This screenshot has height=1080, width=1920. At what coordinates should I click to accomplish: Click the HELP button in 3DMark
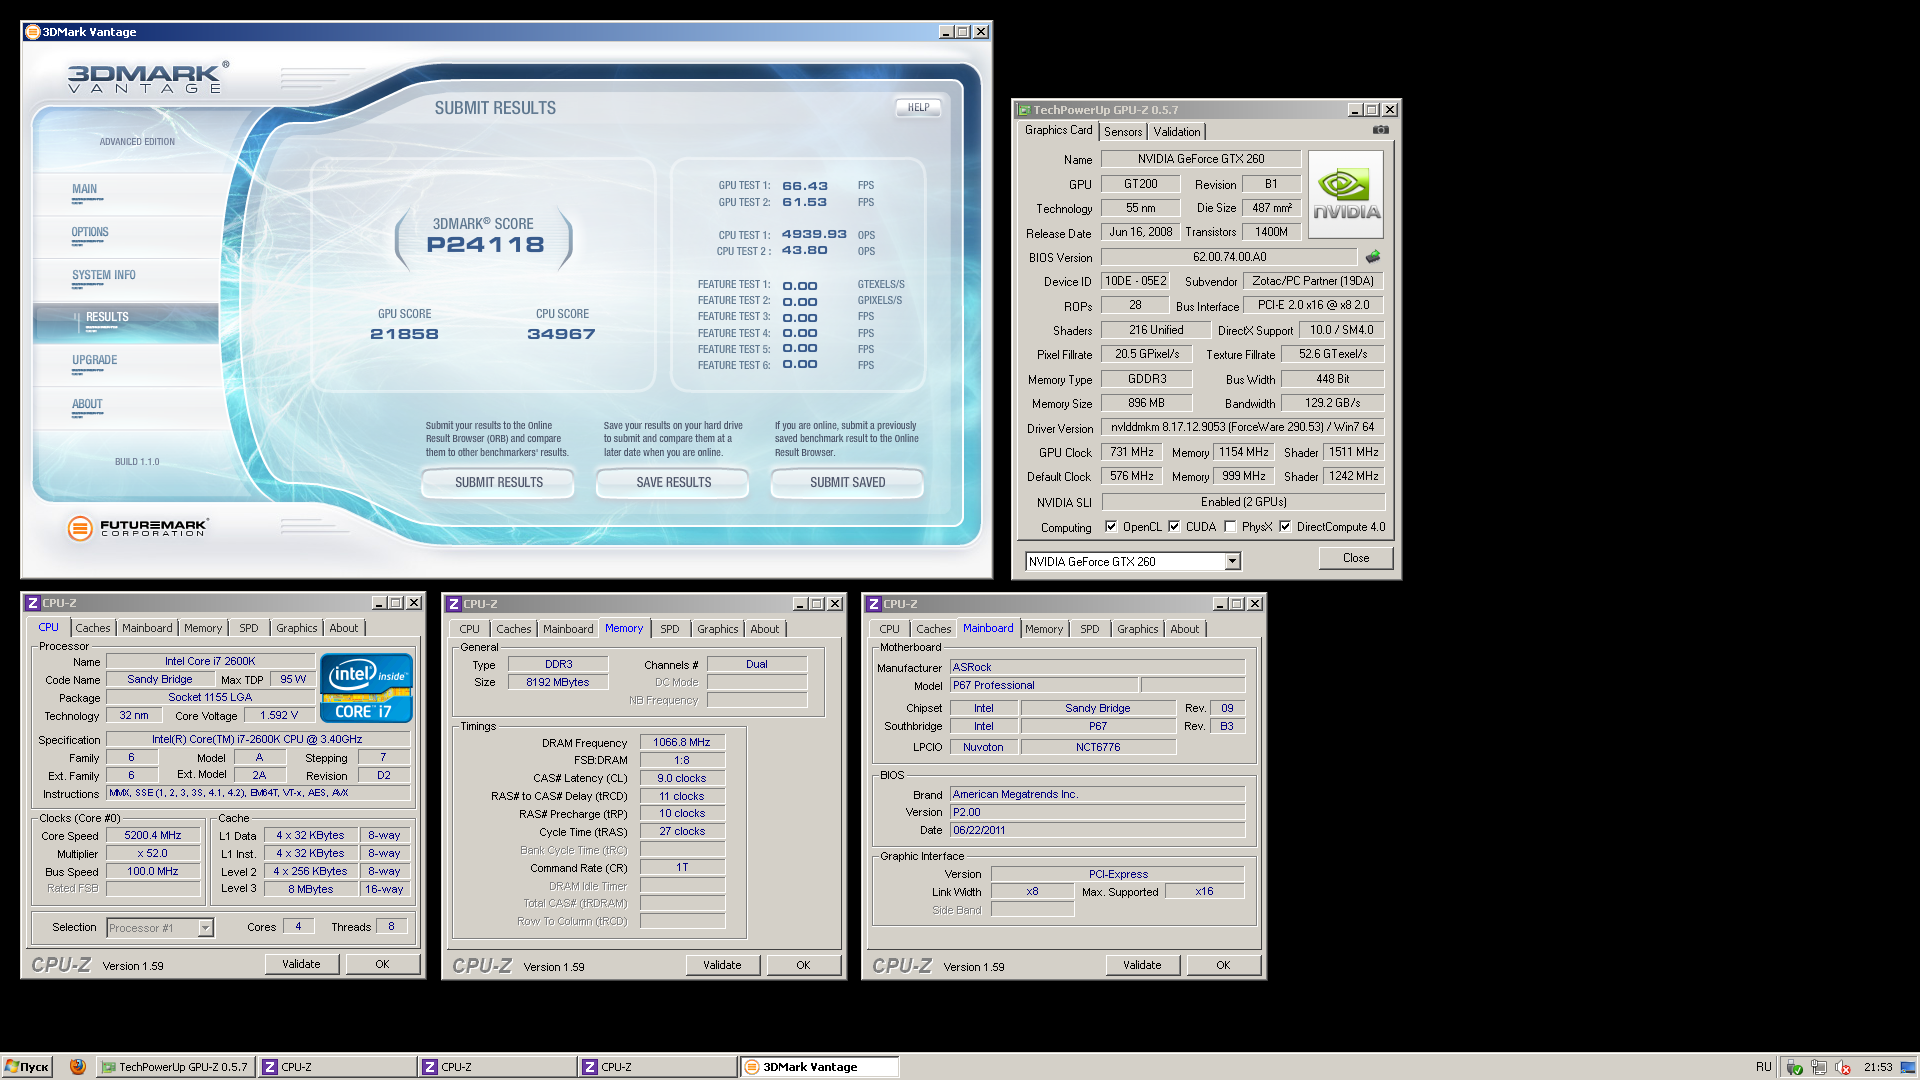[918, 108]
